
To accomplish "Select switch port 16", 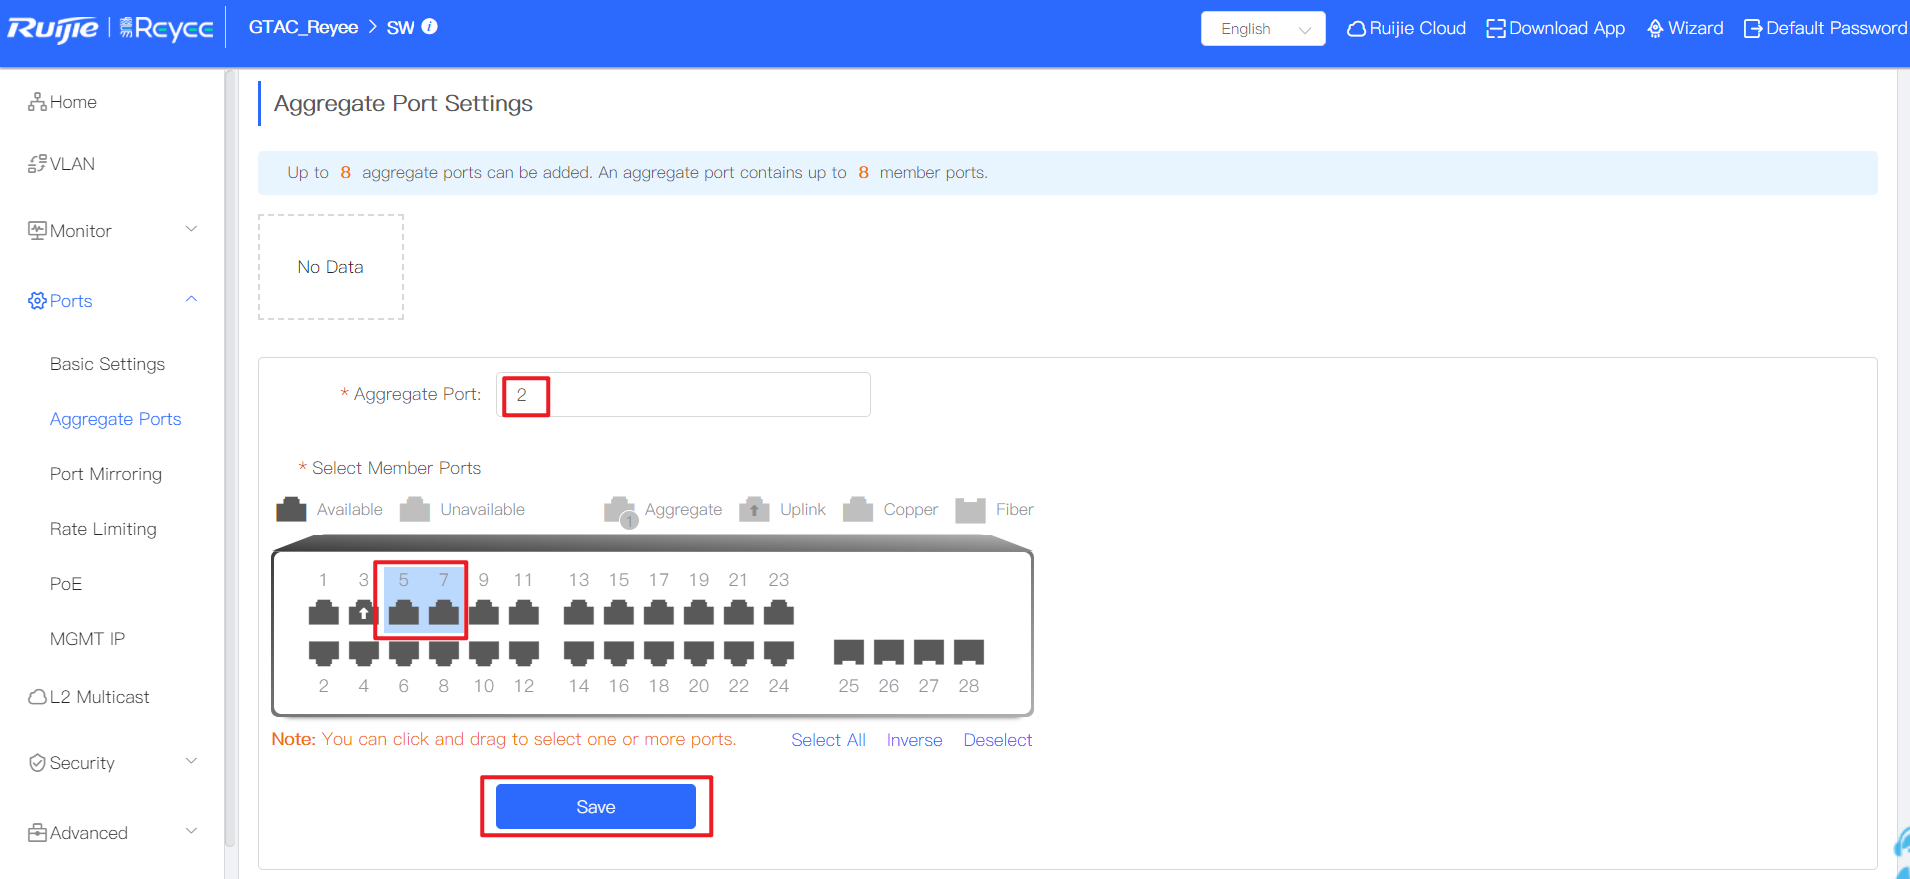I will [x=619, y=653].
